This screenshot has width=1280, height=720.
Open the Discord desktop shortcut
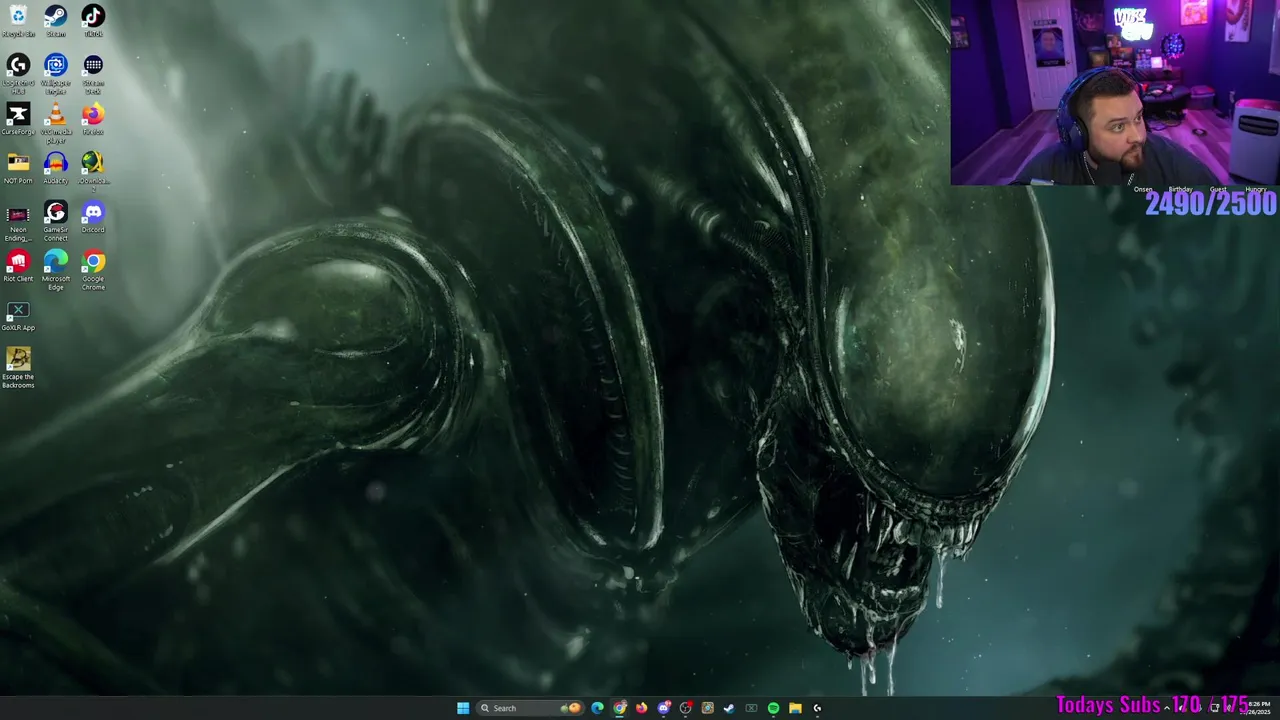click(x=93, y=217)
